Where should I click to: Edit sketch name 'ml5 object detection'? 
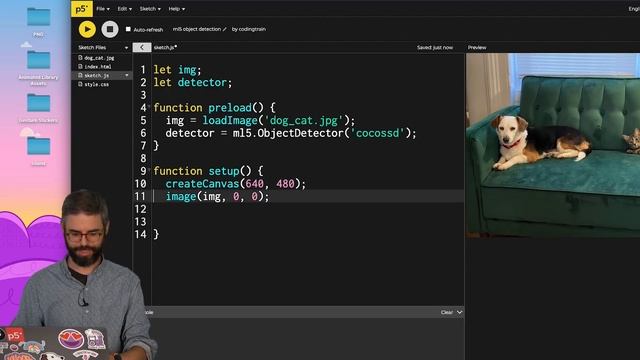(x=197, y=29)
